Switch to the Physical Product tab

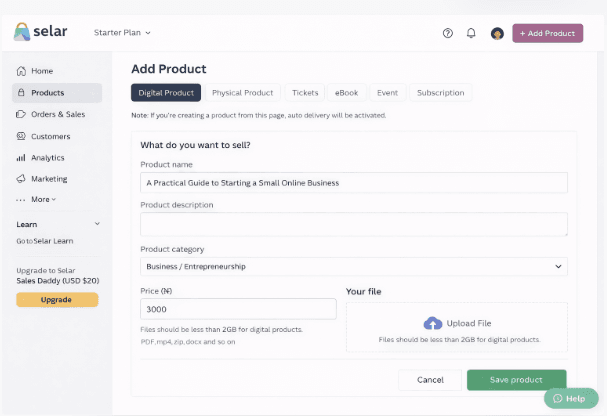click(x=242, y=93)
